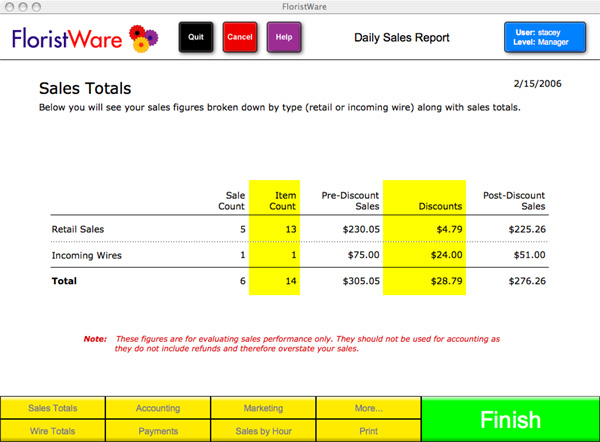
Task: Switch to the Wire Totals tab
Action: (53, 431)
